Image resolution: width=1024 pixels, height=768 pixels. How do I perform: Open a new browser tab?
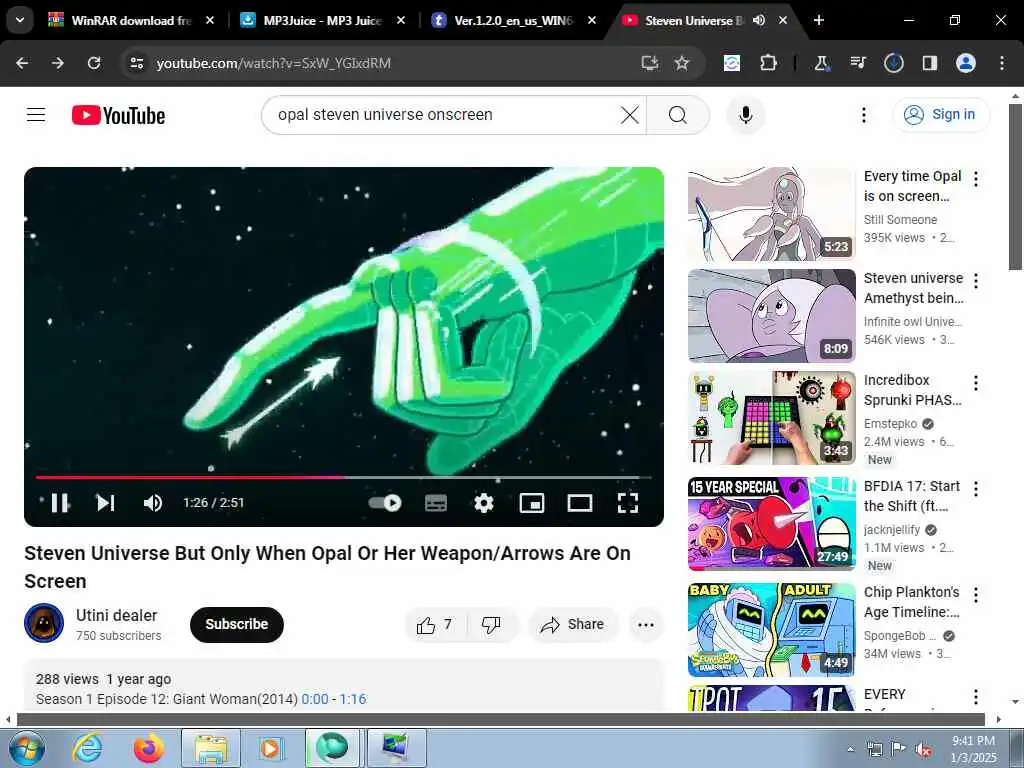pyautogui.click(x=818, y=20)
